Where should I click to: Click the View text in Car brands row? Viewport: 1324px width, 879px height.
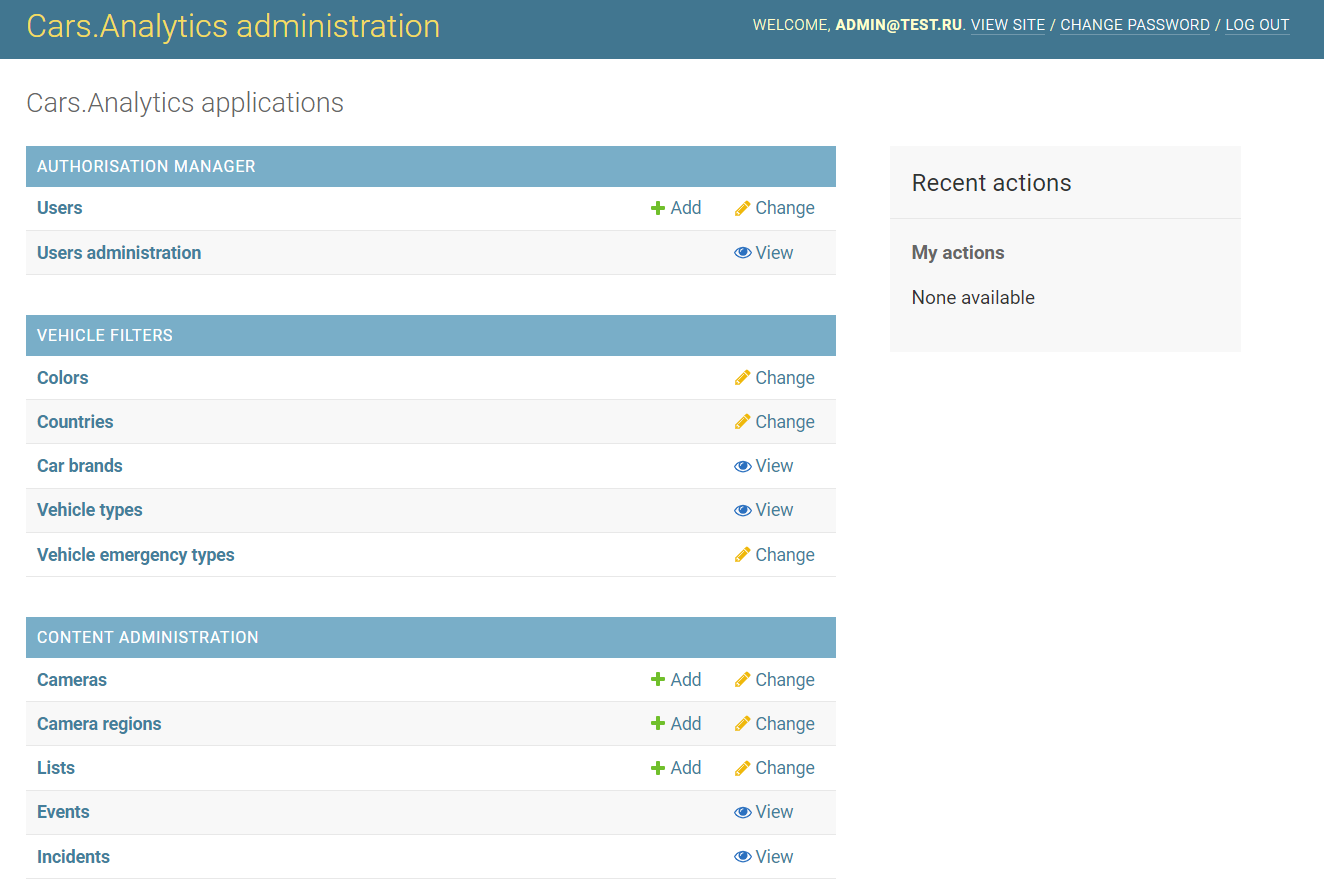[x=775, y=466]
